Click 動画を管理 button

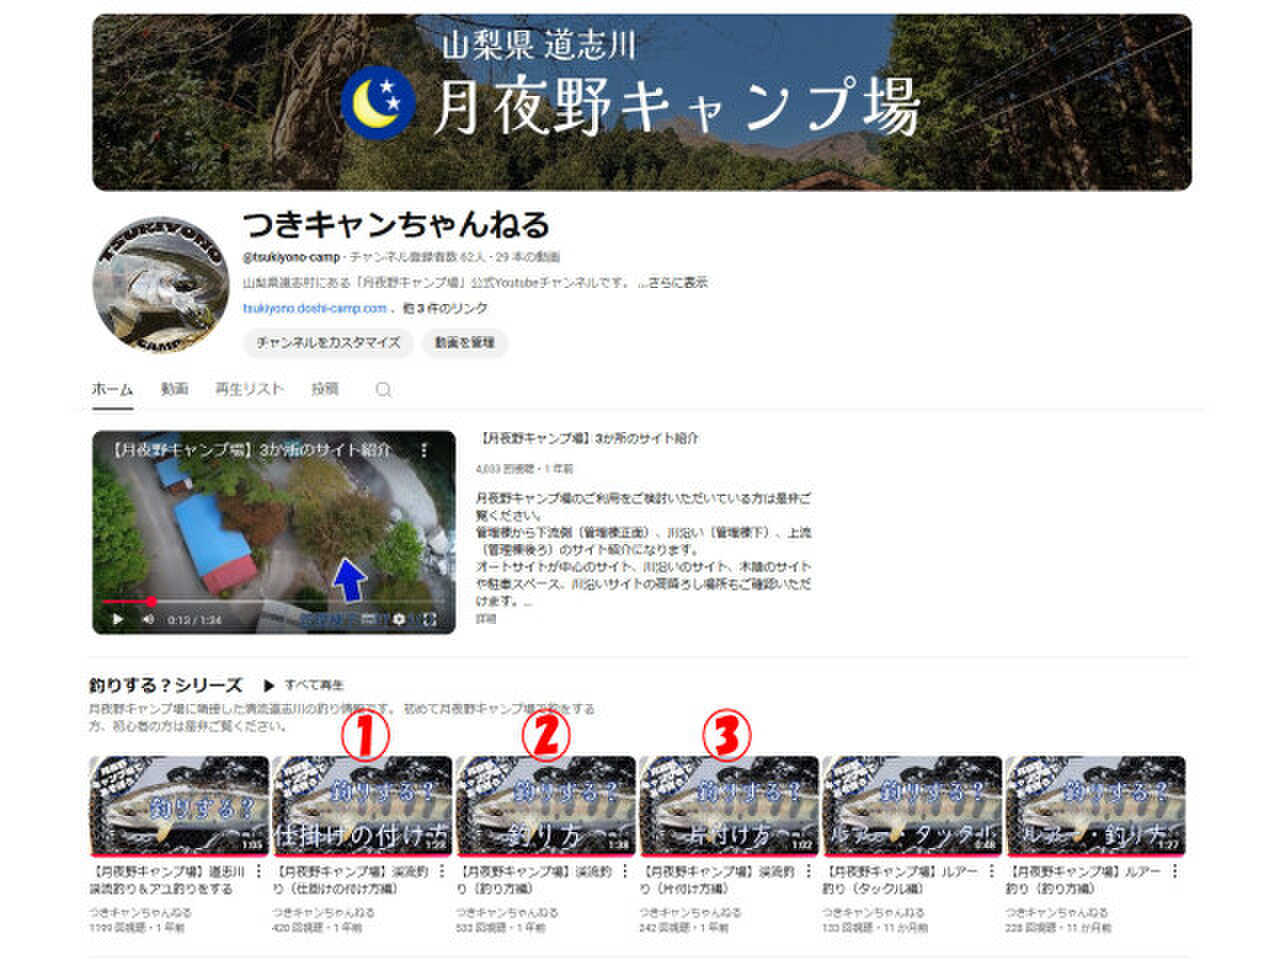point(464,342)
